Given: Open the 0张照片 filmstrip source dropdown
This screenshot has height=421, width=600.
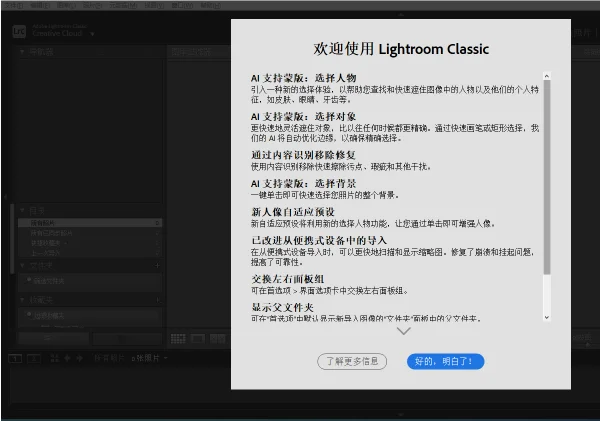Looking at the screenshot, I should [150, 358].
